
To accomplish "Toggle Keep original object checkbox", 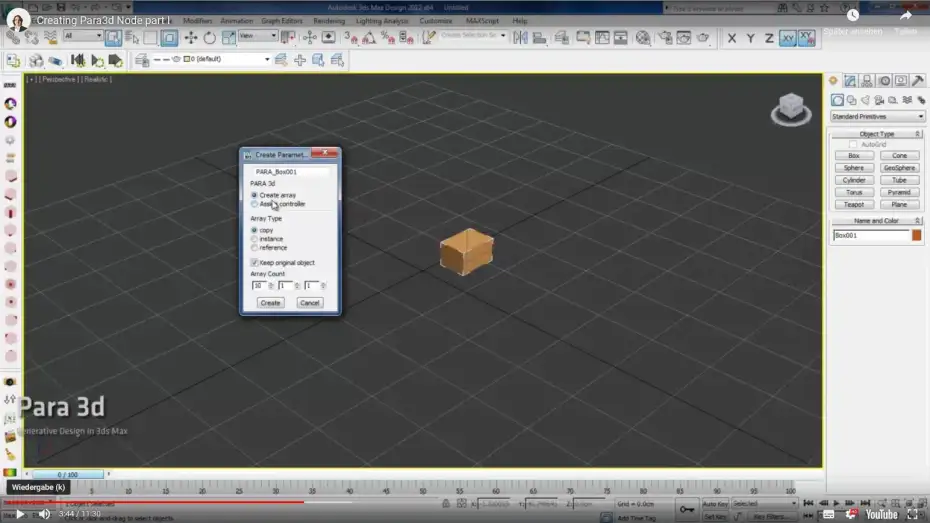I will tap(254, 262).
